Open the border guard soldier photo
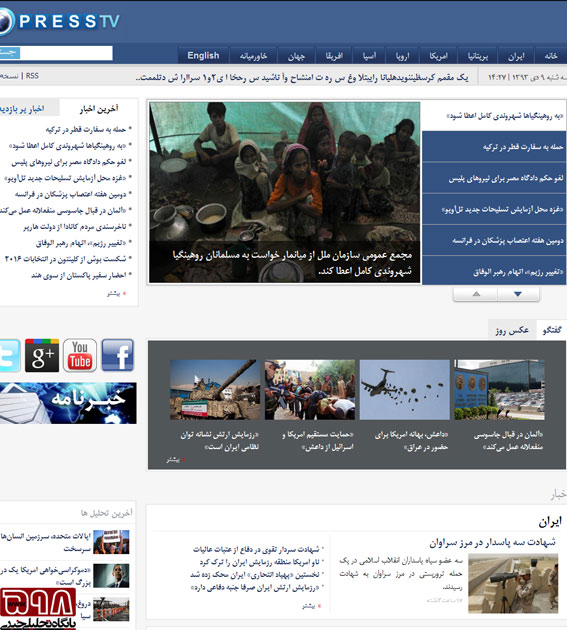Viewport: 567px width, 630px height. (513, 583)
